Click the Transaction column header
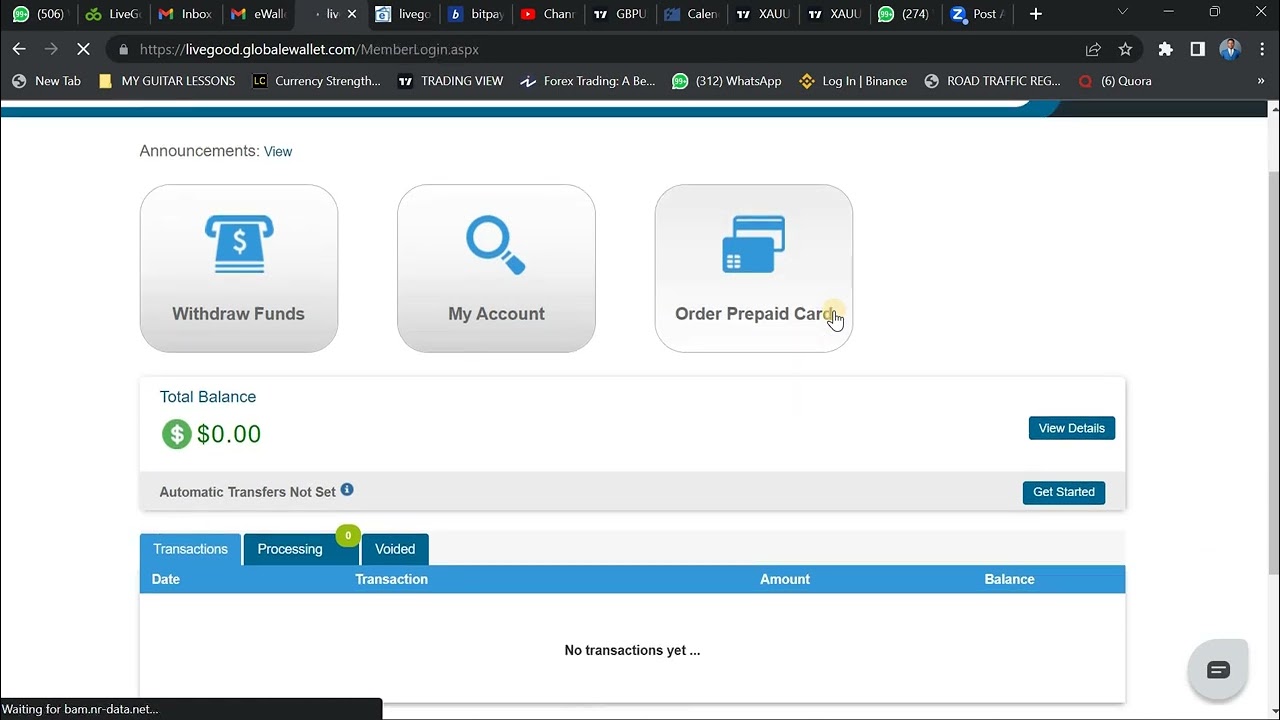1280x720 pixels. point(391,579)
